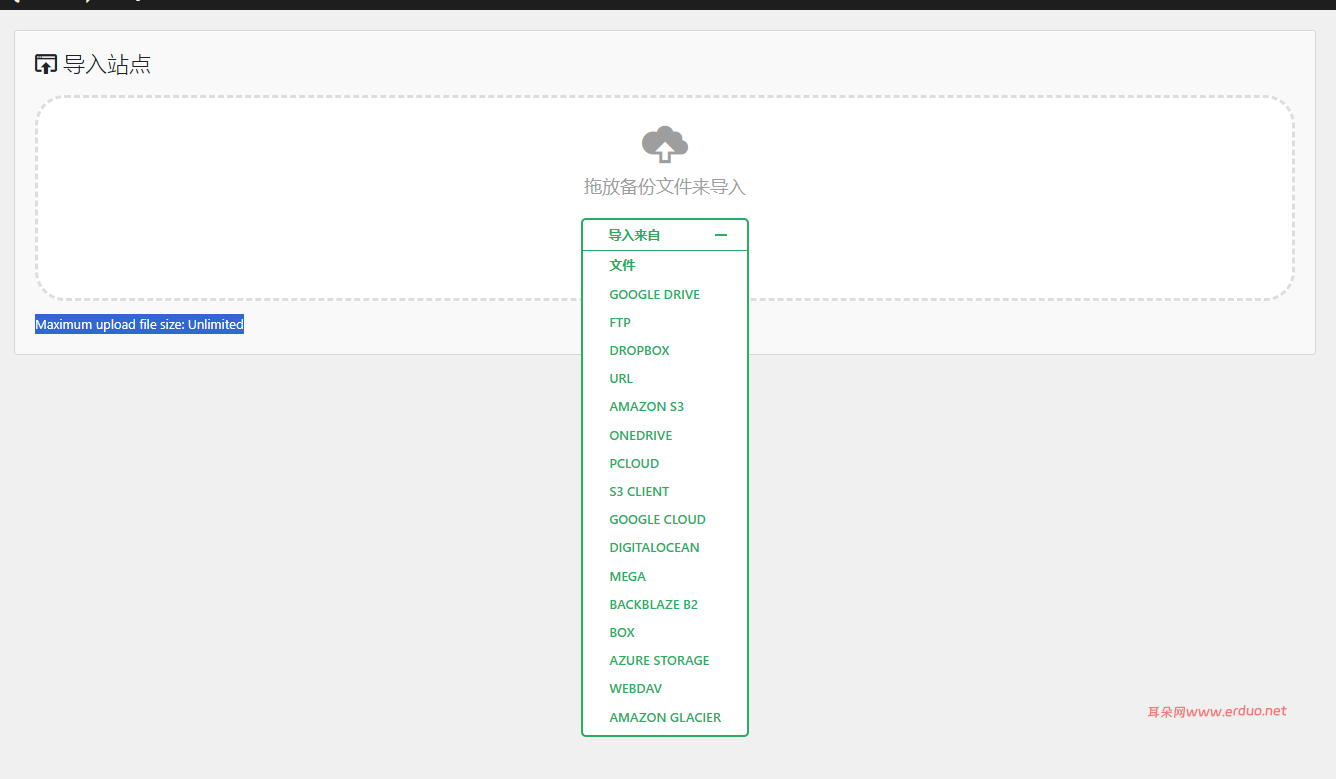The image size is (1336, 779).
Task: Select GOOGLE DRIVE import option
Action: point(654,294)
